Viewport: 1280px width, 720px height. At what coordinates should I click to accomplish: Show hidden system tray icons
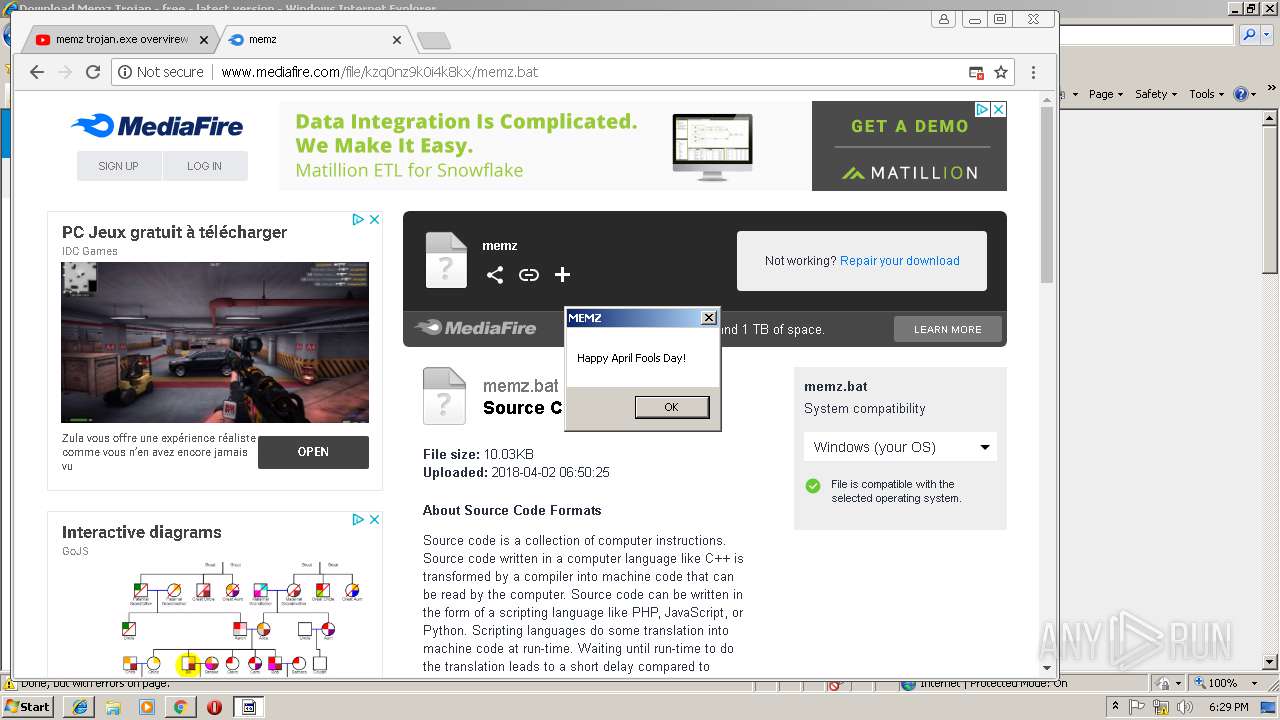1116,707
